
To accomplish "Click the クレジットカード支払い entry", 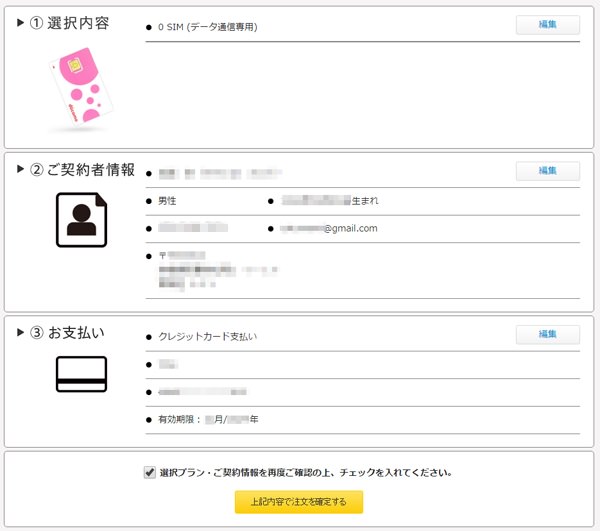I will tap(207, 337).
